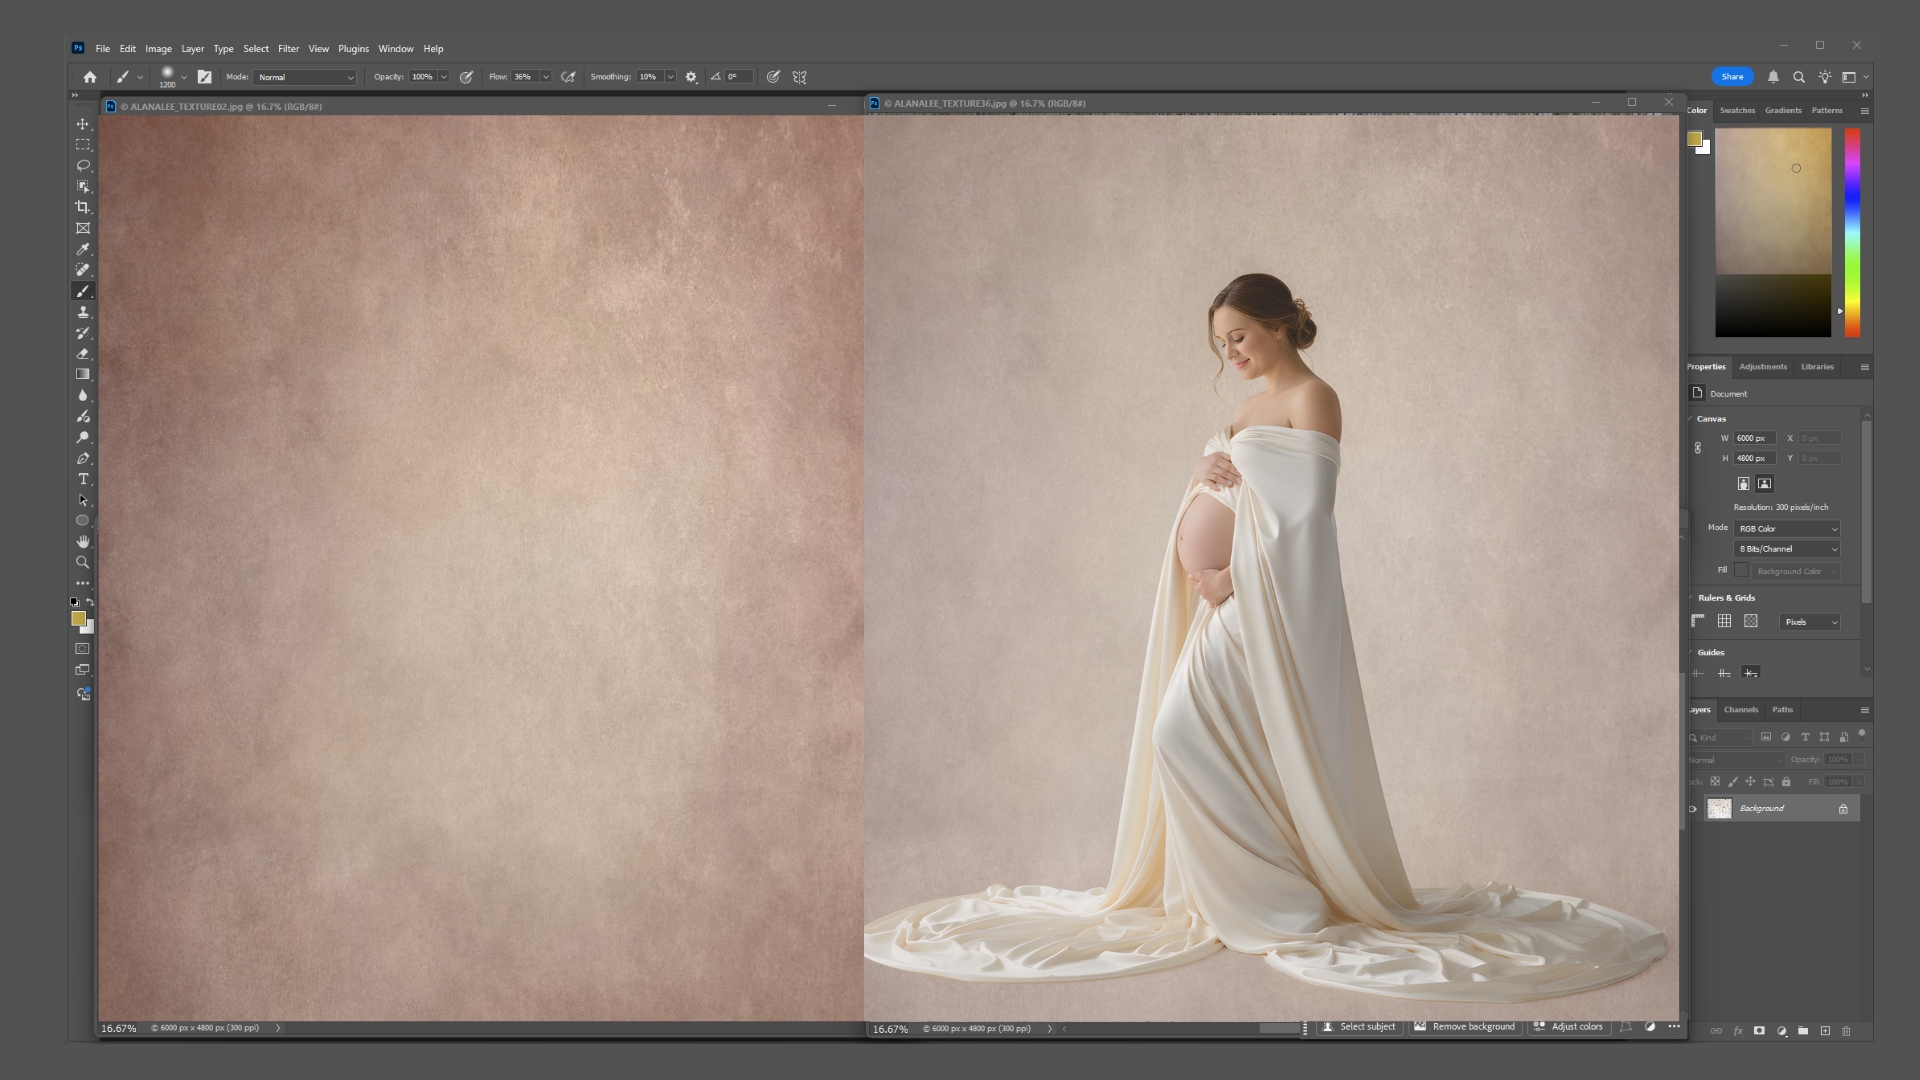
Task: Open the Bits/Channel dropdown
Action: (1786, 549)
